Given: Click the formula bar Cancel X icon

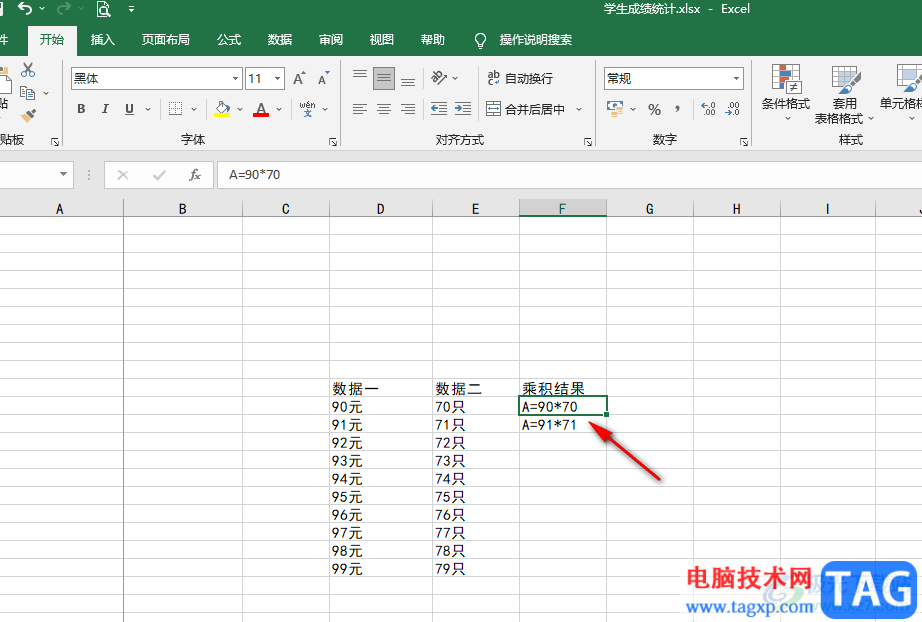Looking at the screenshot, I should (x=123, y=175).
